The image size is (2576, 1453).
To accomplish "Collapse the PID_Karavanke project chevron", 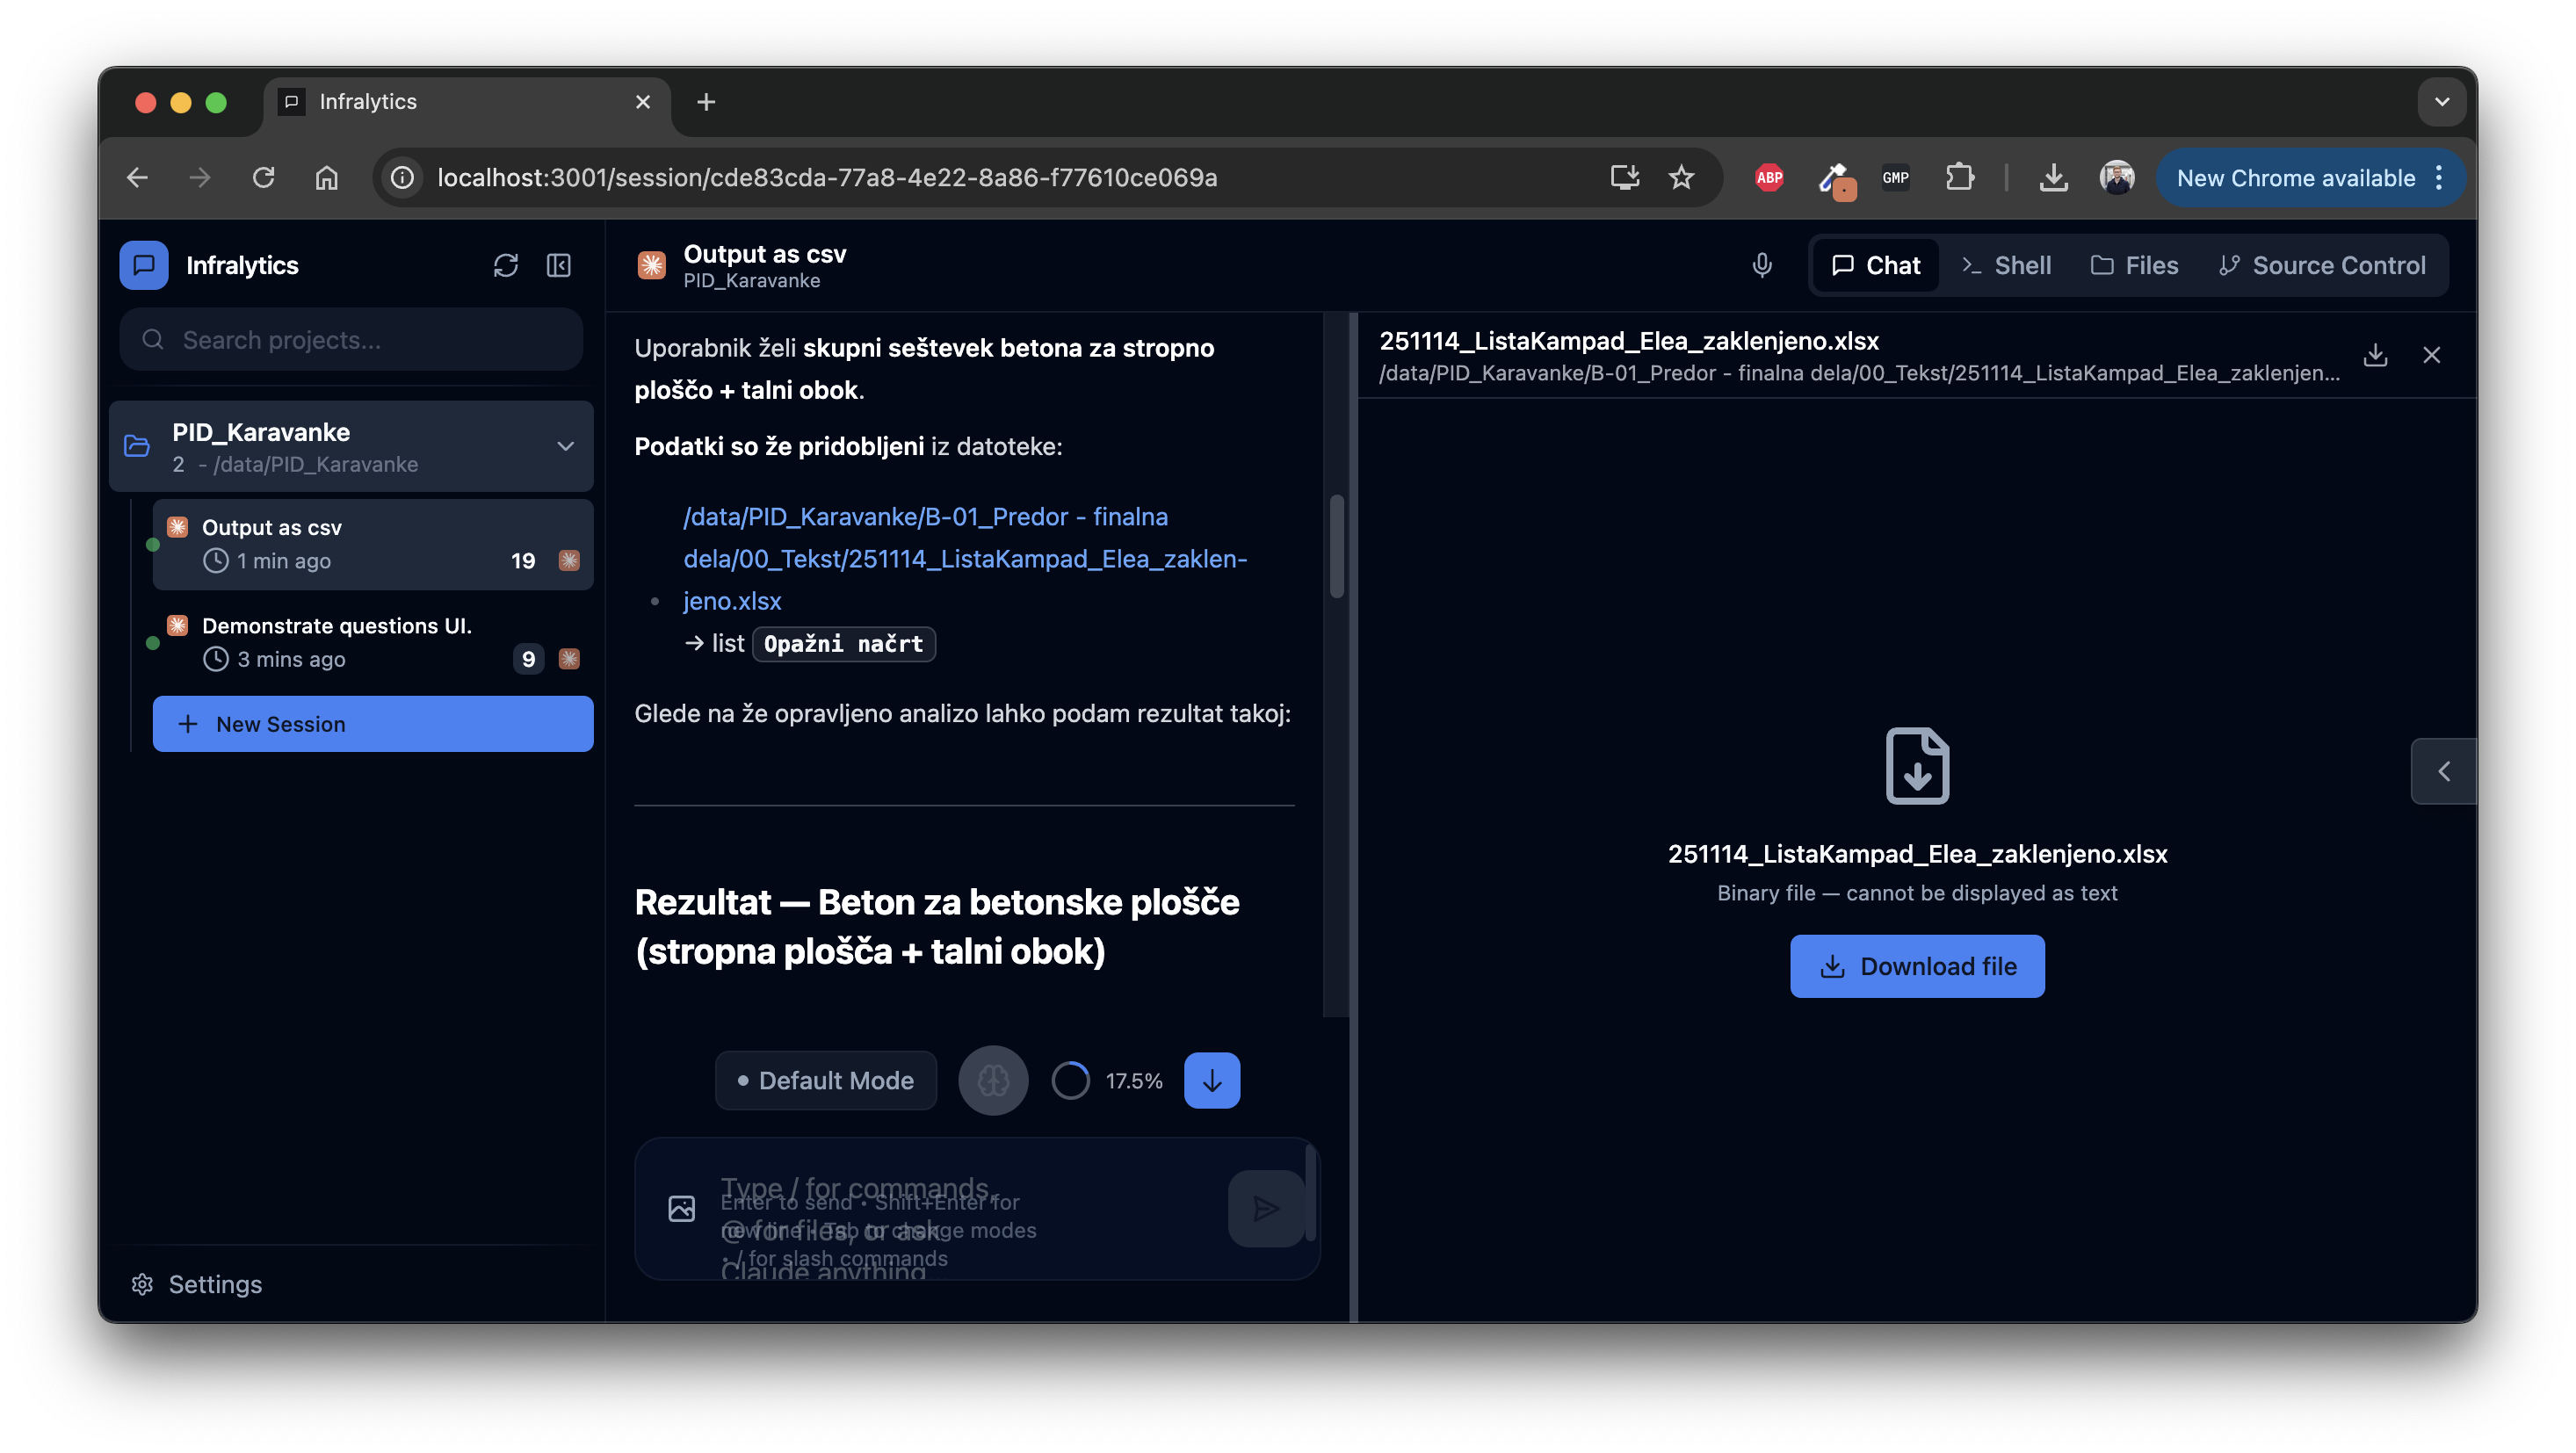I will click(566, 446).
